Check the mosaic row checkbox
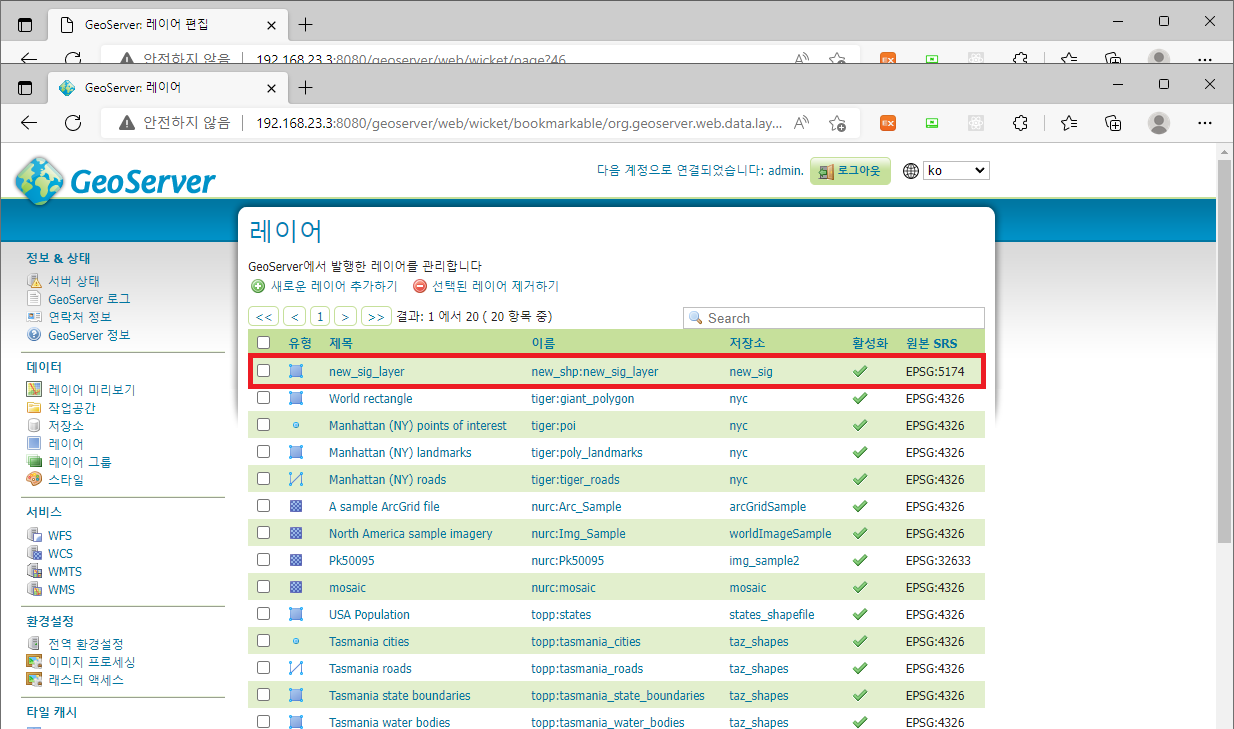Viewport: 1234px width, 729px height. click(263, 587)
